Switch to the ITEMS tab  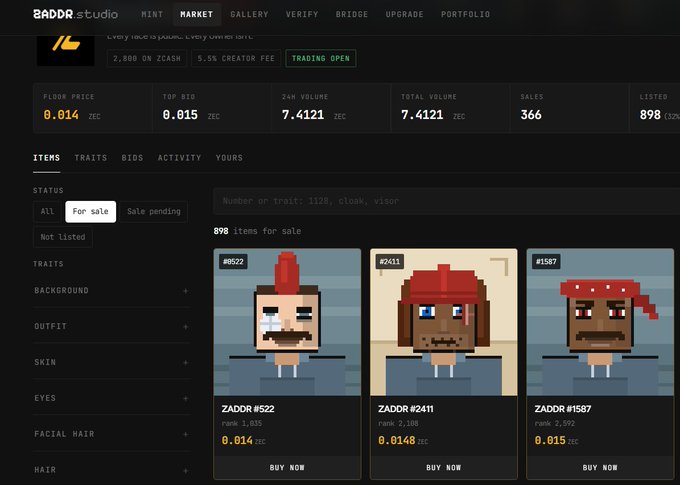(46, 158)
